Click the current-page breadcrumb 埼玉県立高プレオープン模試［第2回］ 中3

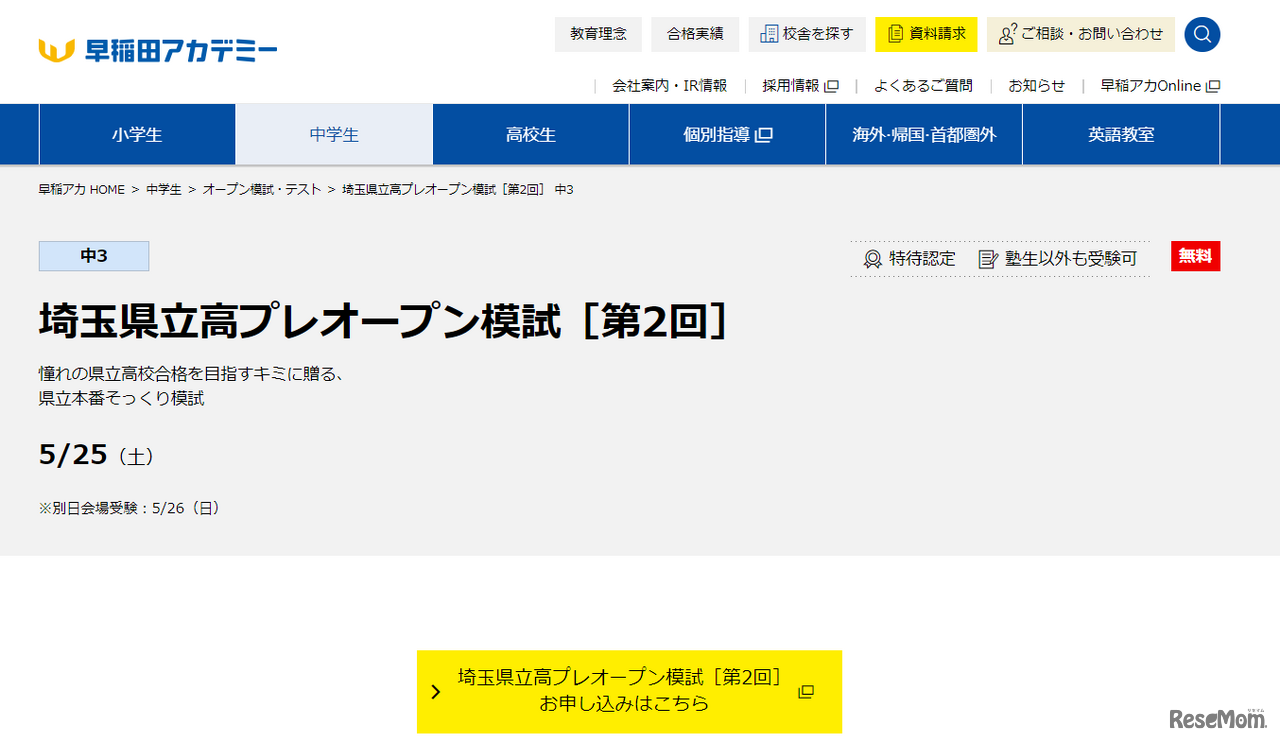point(458,190)
